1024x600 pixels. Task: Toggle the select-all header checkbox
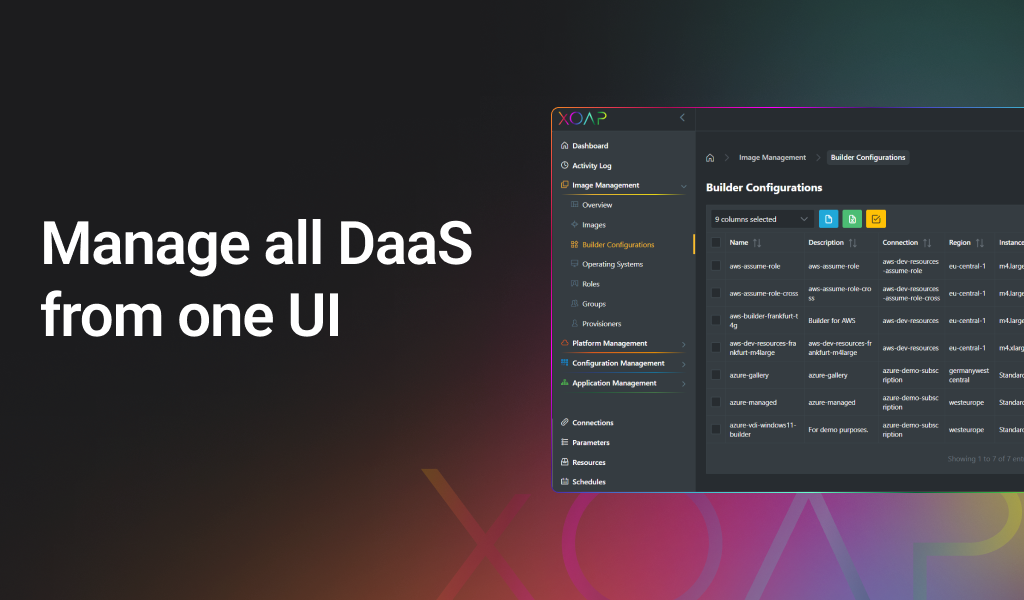coord(716,243)
